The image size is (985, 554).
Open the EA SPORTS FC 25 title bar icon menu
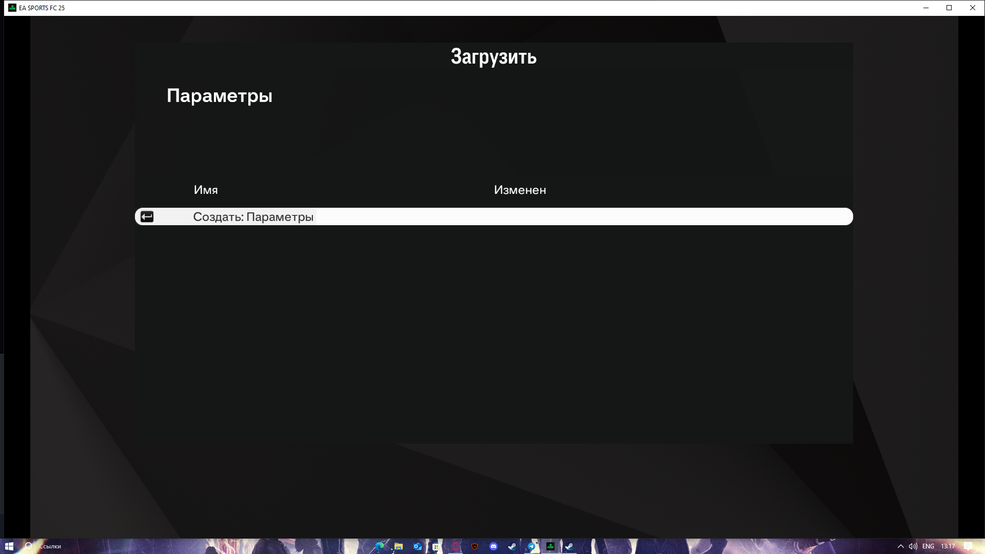click(11, 8)
